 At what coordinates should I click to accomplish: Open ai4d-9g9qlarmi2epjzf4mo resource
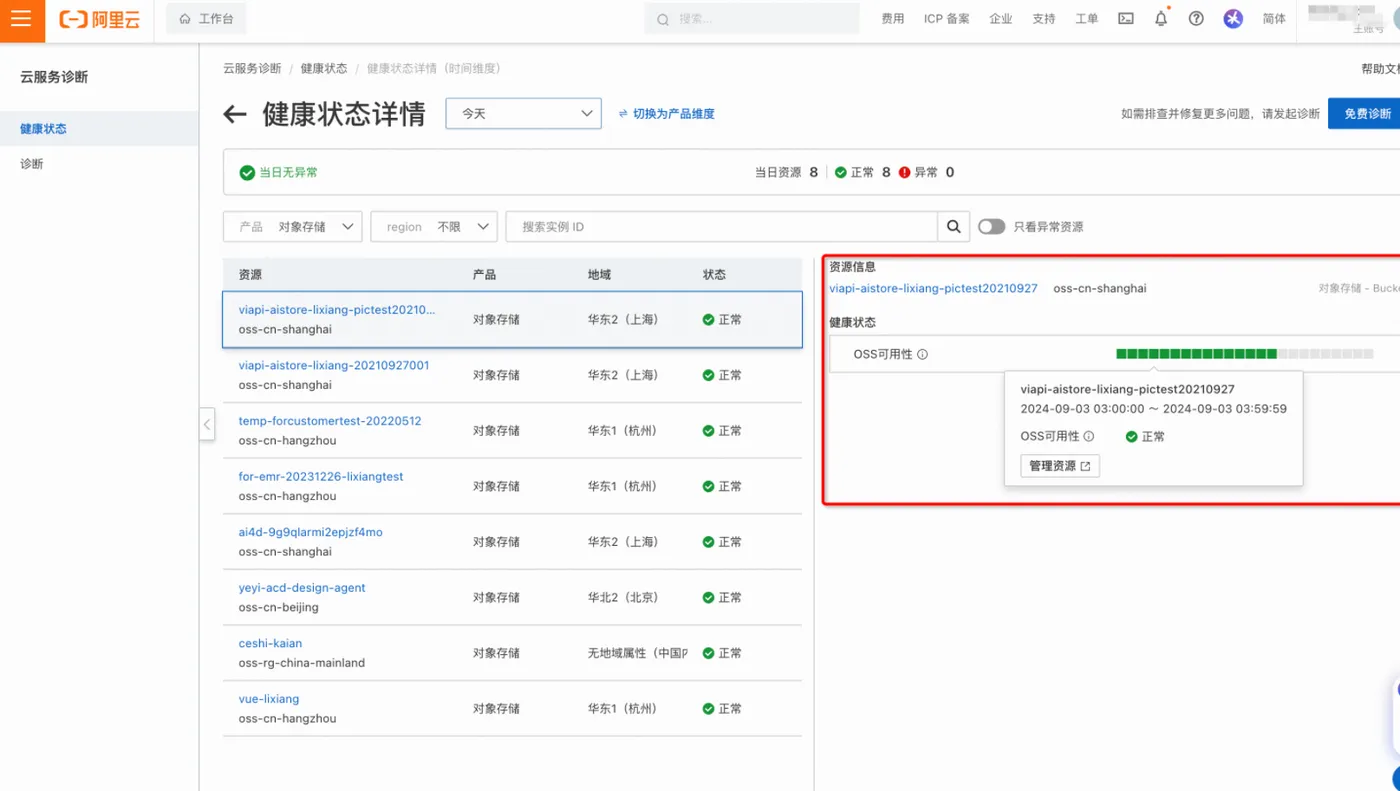(x=311, y=533)
